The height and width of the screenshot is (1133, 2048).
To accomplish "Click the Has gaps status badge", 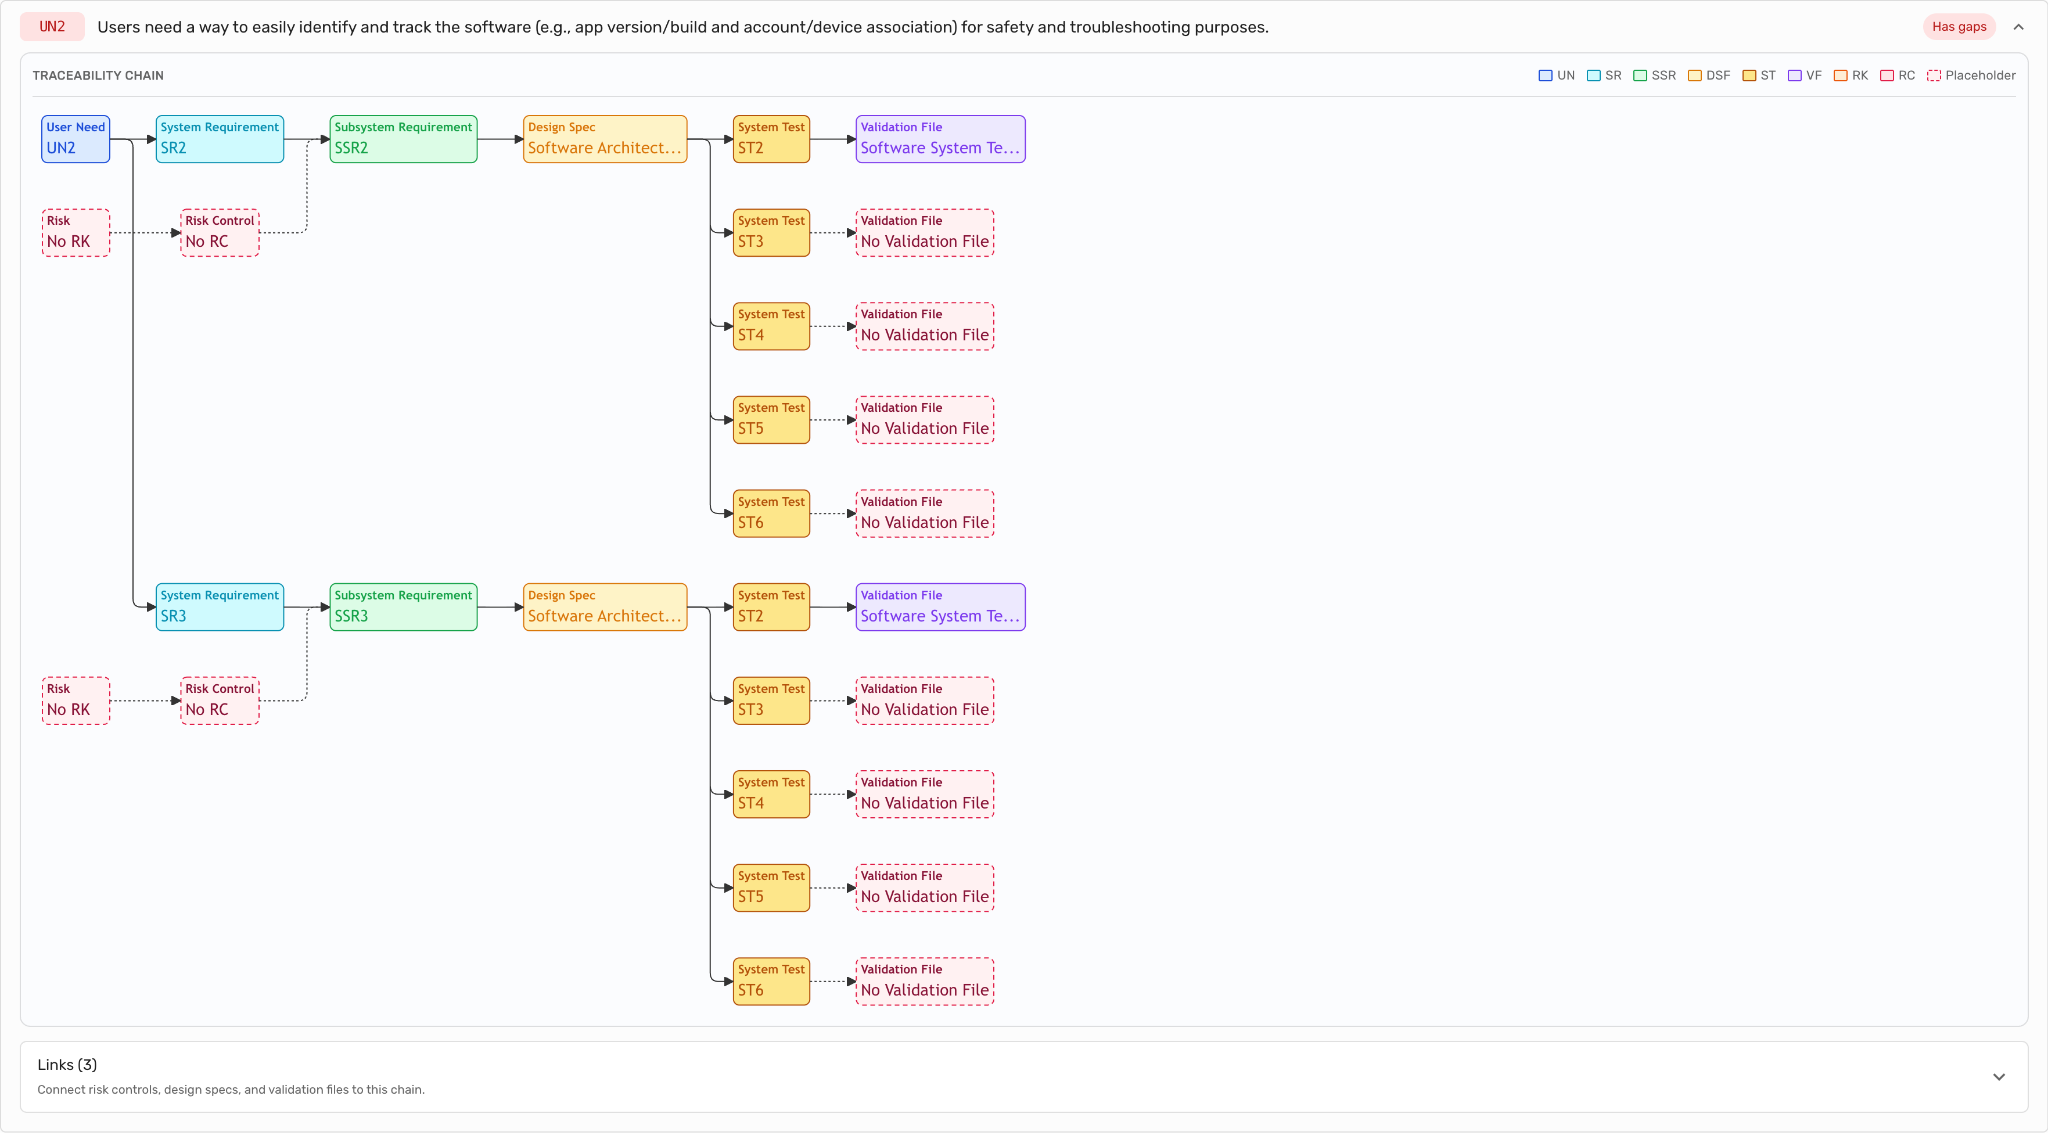I will pyautogui.click(x=1959, y=27).
